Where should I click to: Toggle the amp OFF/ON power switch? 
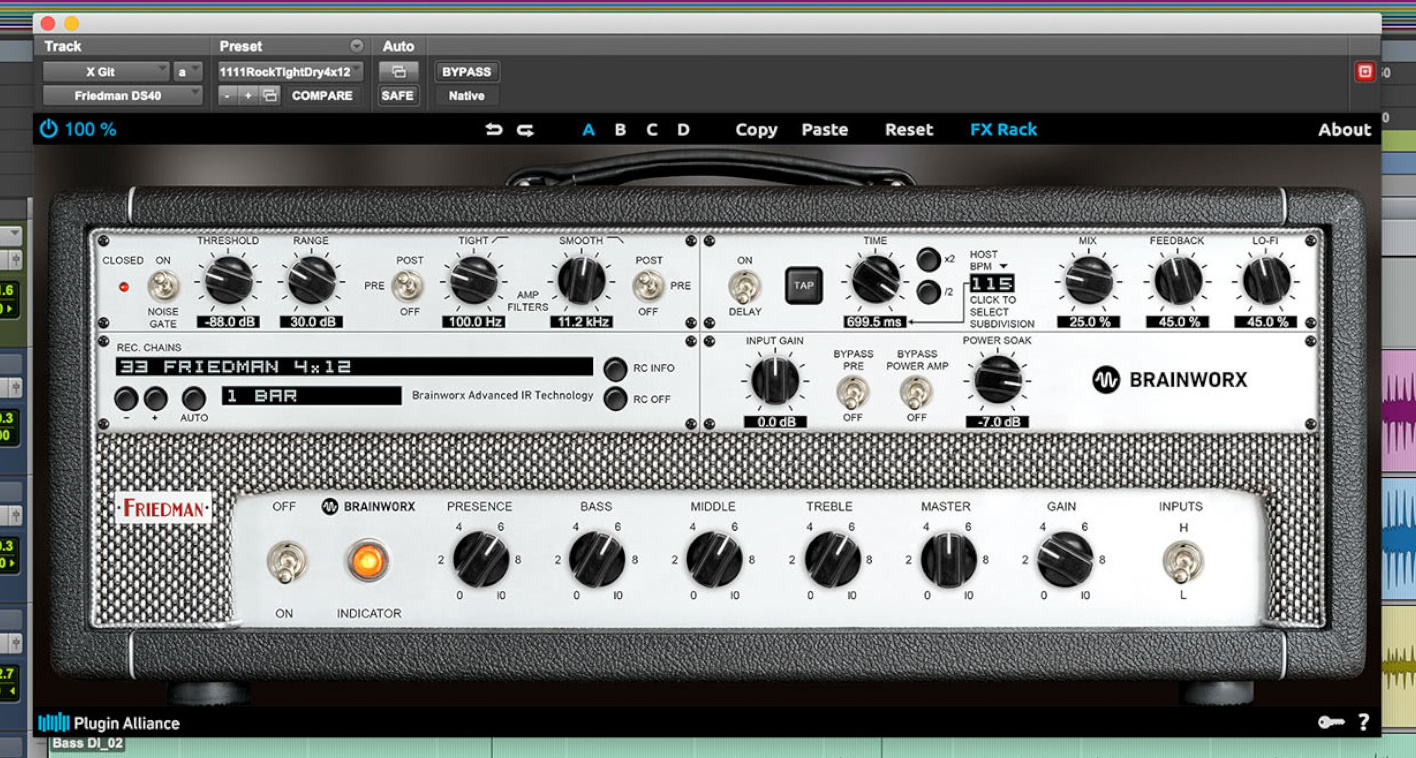pos(286,562)
